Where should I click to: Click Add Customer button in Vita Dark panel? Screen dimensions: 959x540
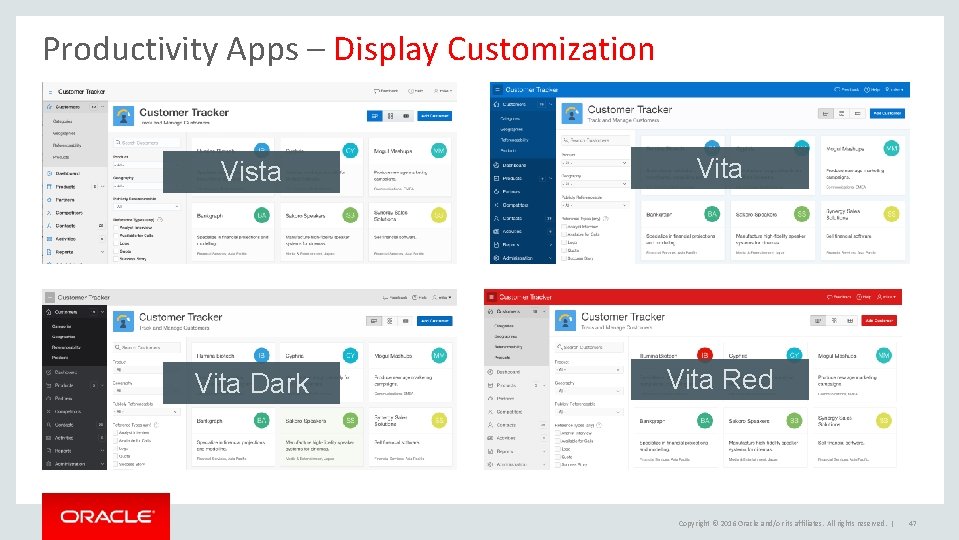pos(435,320)
